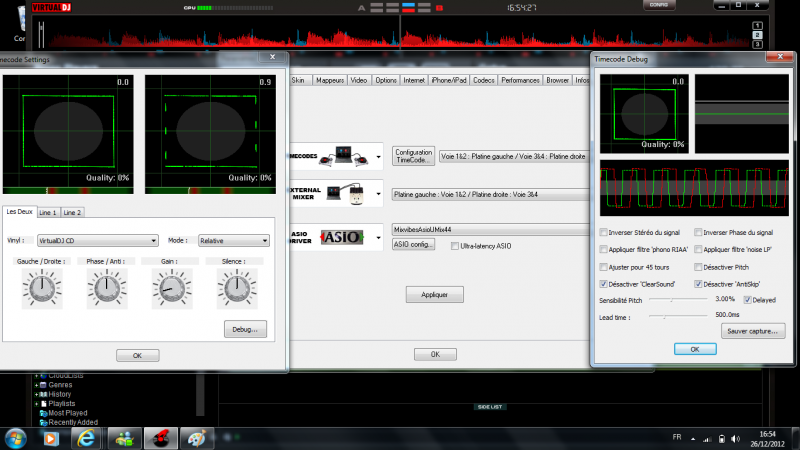Click the Debug... button
800x450 pixels.
pos(244,328)
